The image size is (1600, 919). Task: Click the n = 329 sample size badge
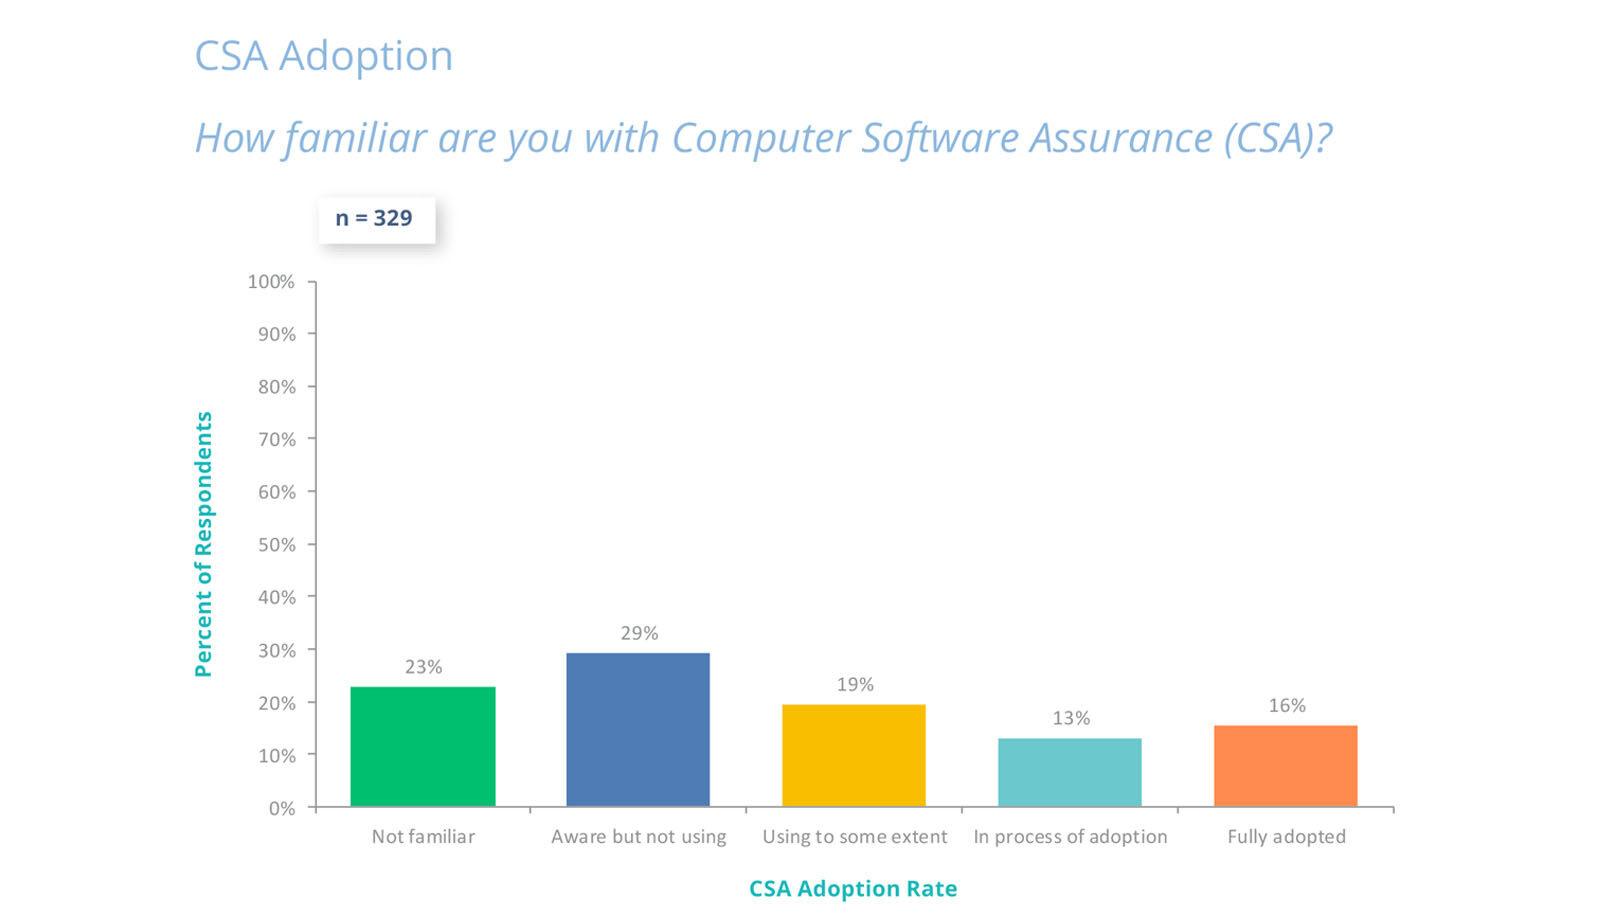click(376, 219)
